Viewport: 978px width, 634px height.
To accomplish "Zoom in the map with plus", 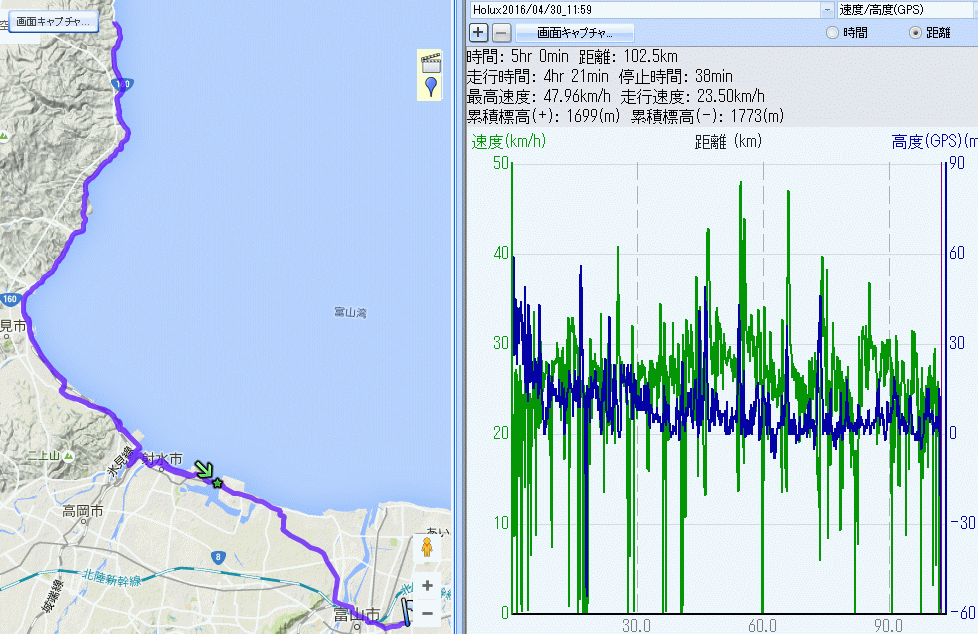I will (427, 586).
